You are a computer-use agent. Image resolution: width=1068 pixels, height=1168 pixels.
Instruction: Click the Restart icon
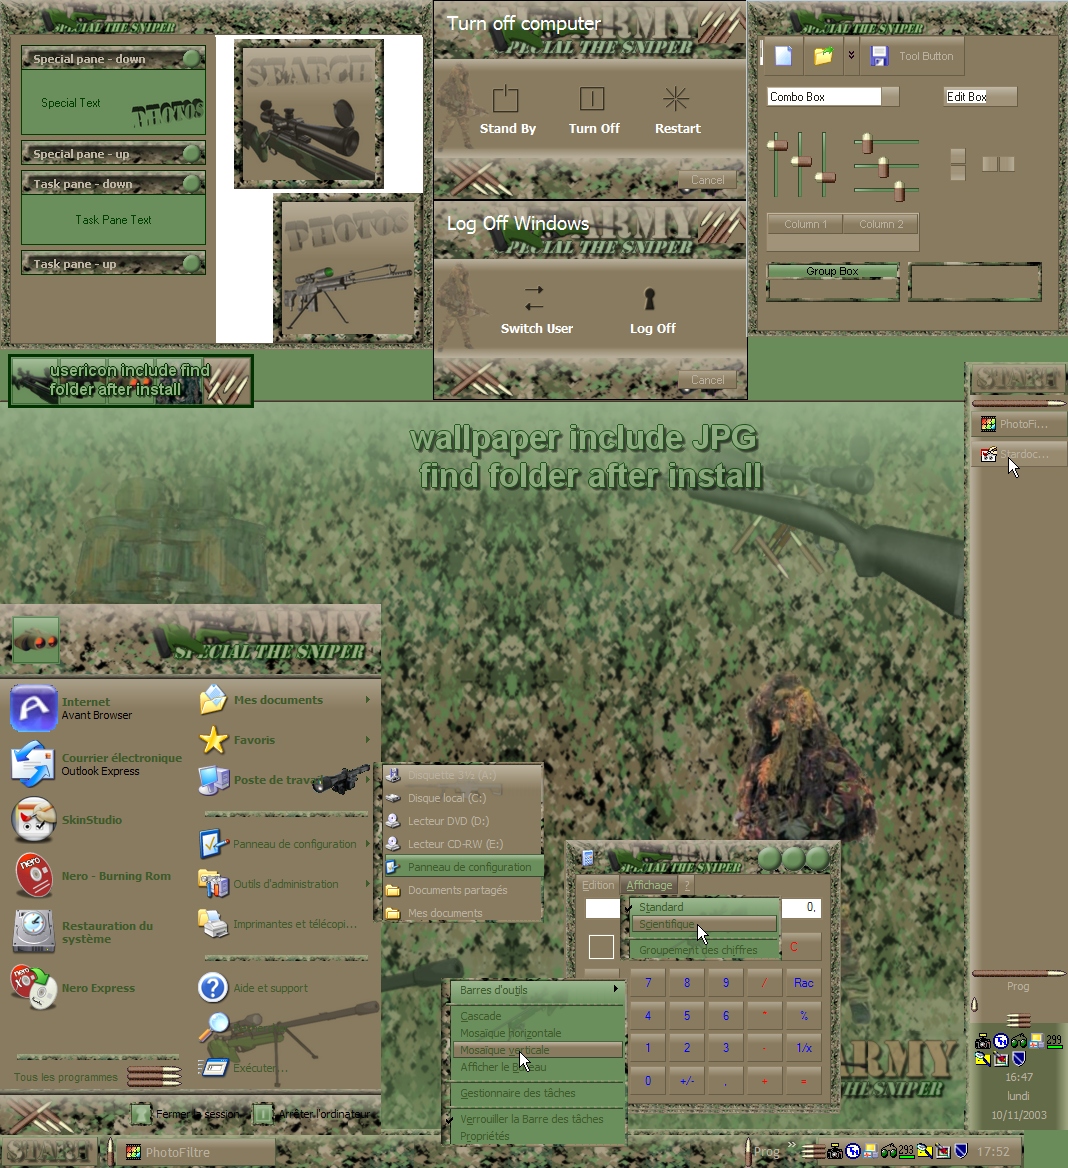(676, 98)
